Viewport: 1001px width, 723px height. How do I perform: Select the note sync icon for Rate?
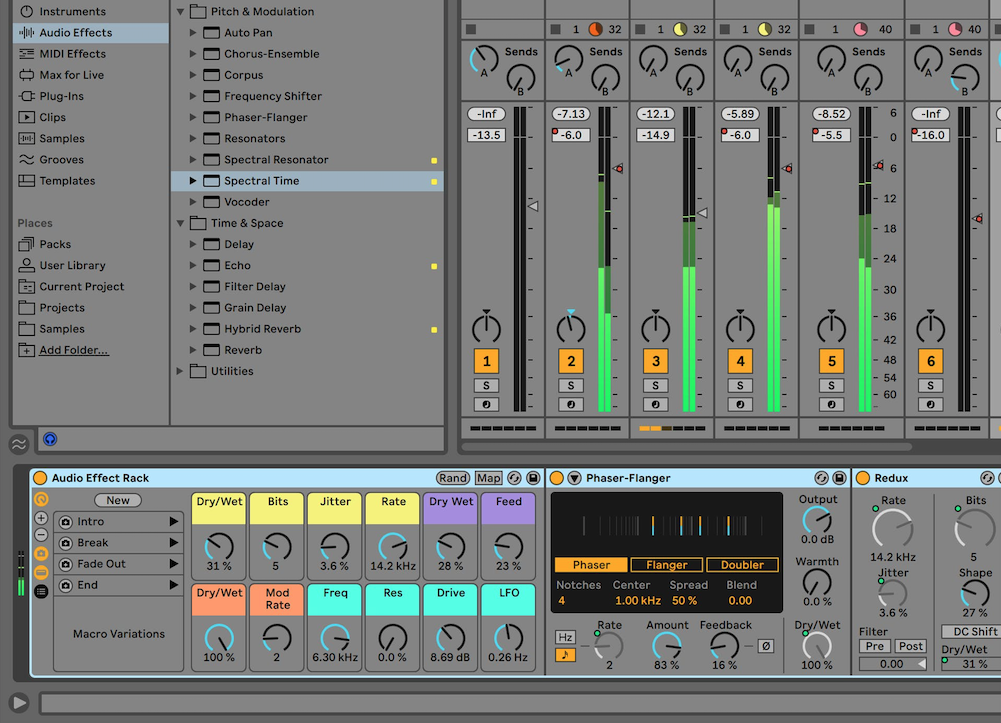tap(565, 655)
